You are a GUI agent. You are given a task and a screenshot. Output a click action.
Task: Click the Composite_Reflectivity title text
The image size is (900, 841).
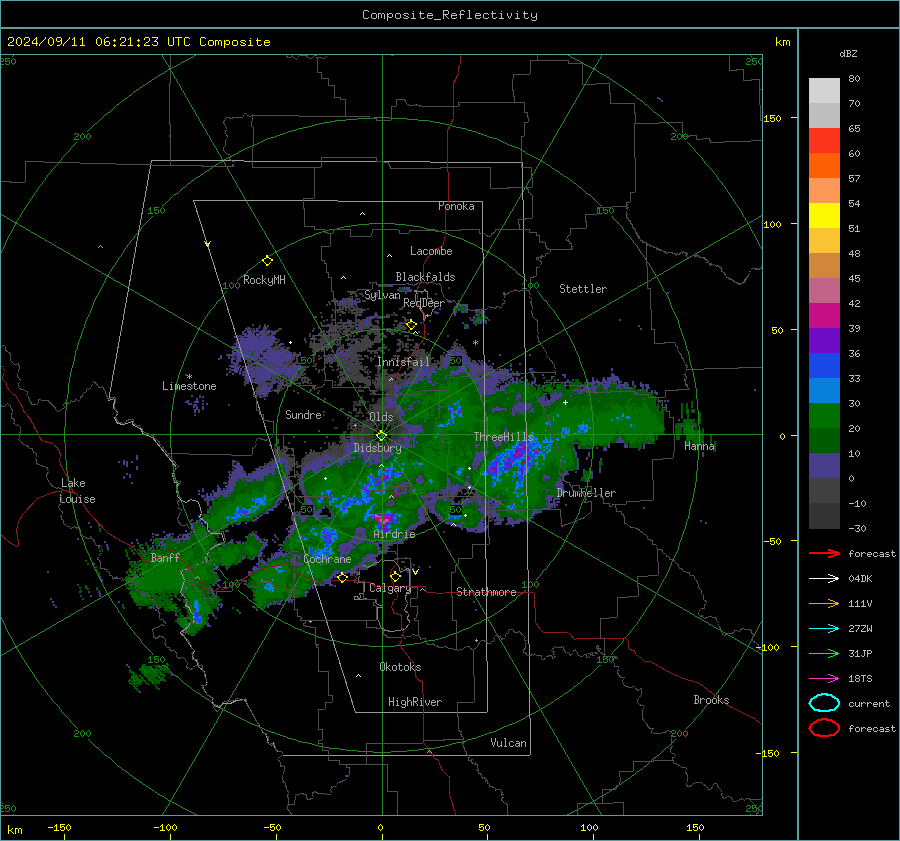point(449,15)
